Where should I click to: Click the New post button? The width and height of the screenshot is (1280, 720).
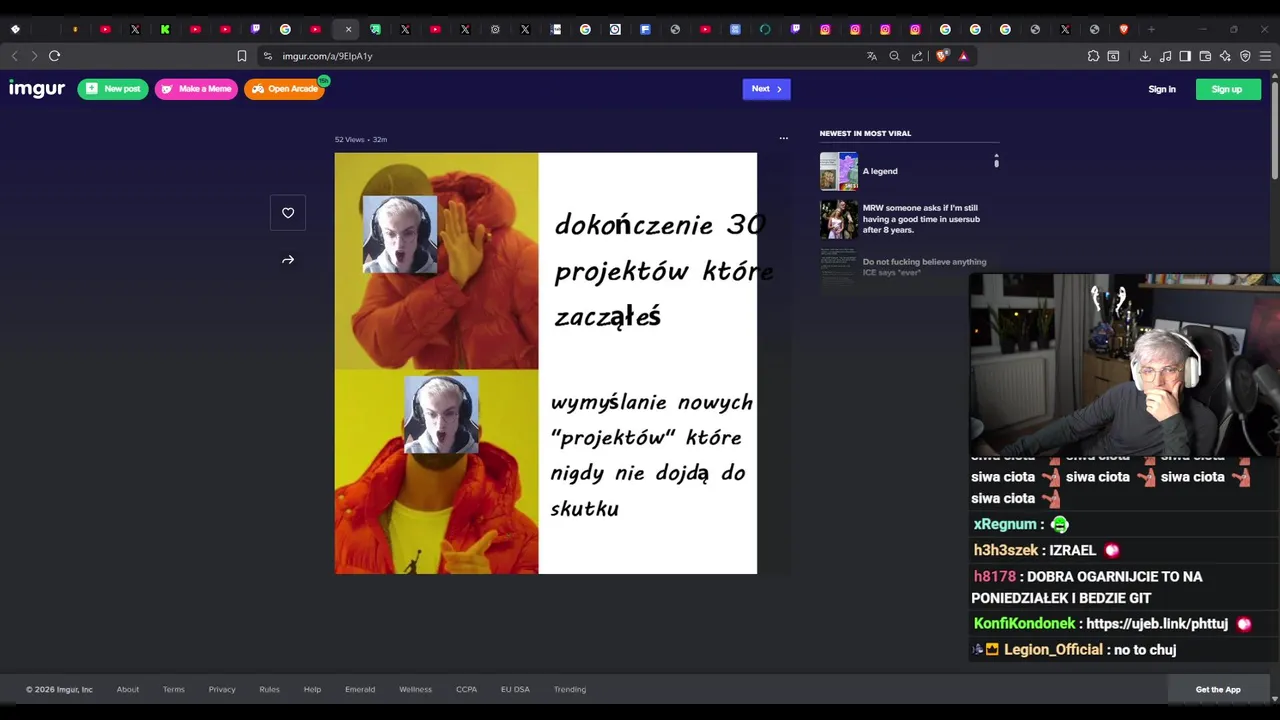tap(113, 89)
